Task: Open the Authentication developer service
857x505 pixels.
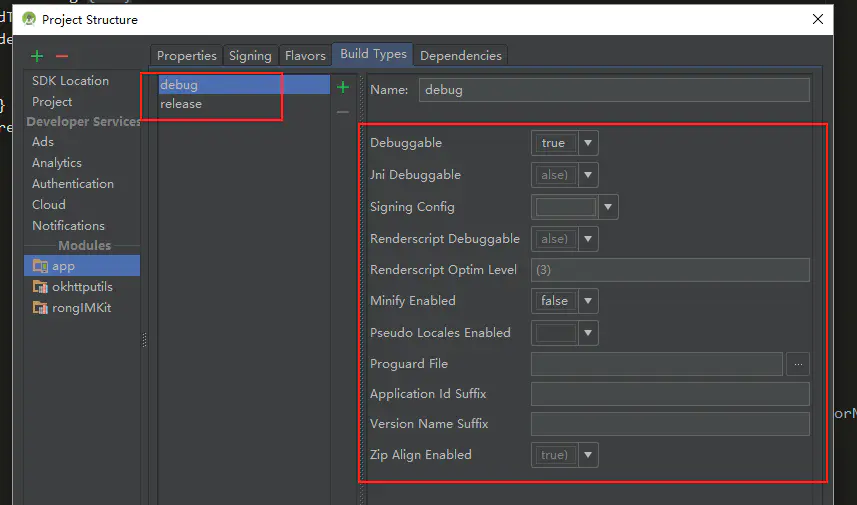Action: (x=73, y=184)
